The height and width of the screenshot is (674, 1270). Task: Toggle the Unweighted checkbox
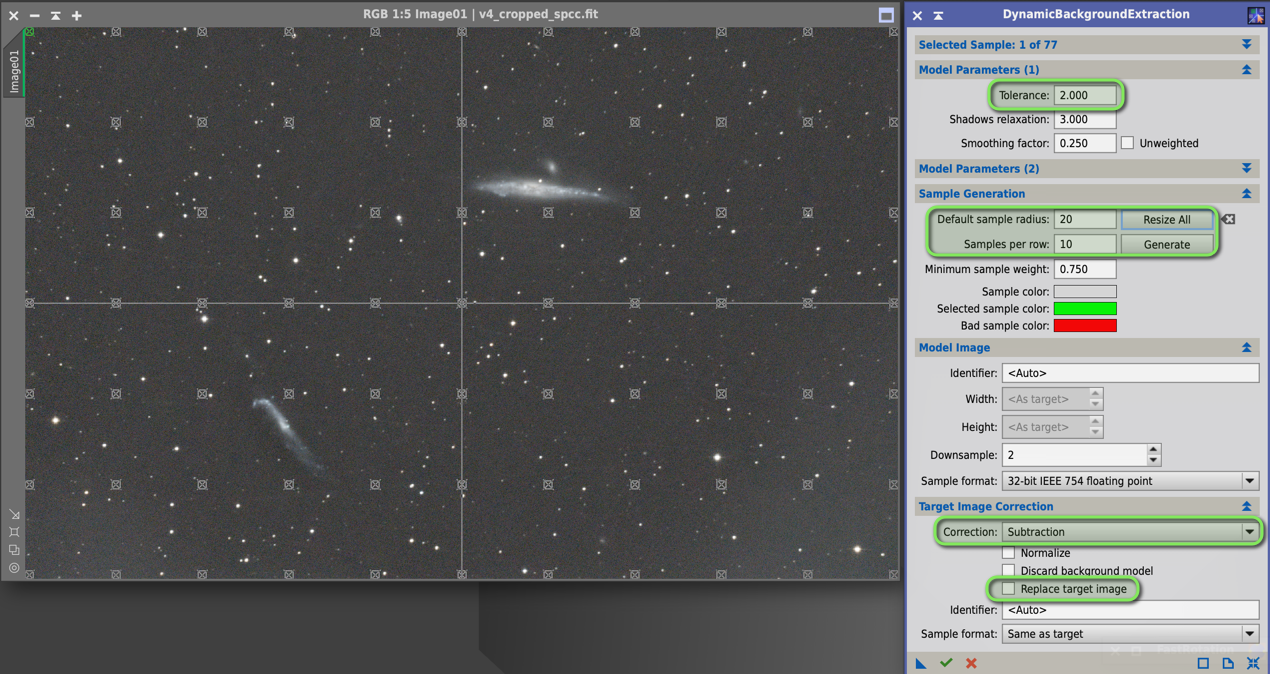tap(1127, 143)
